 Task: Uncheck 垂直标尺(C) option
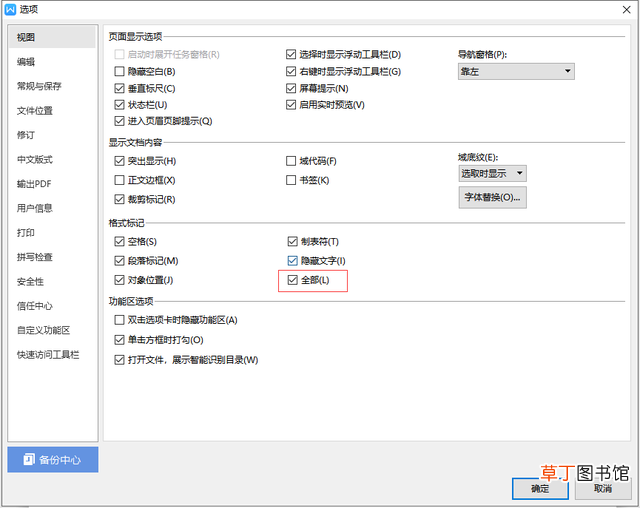click(119, 89)
